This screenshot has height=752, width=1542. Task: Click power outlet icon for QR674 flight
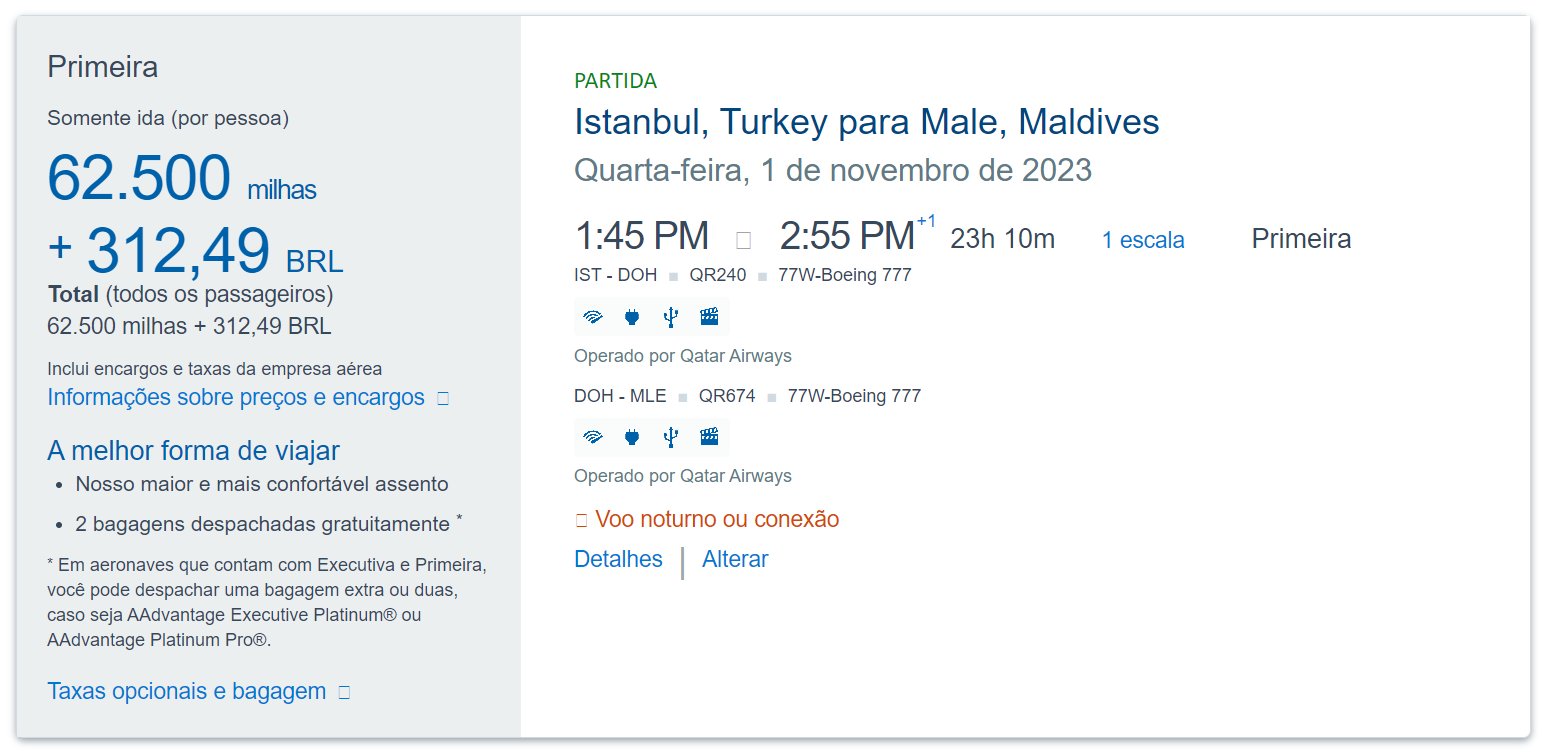click(632, 437)
